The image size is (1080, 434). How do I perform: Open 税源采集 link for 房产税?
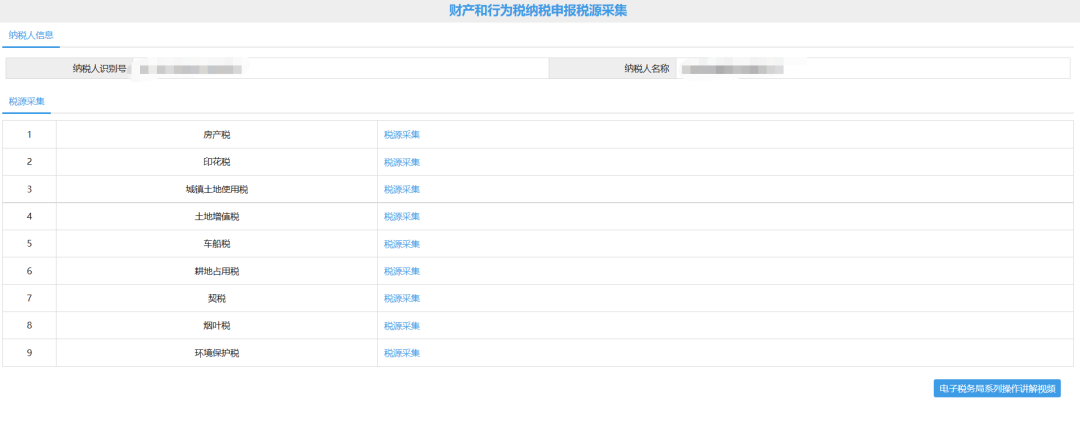pyautogui.click(x=401, y=135)
